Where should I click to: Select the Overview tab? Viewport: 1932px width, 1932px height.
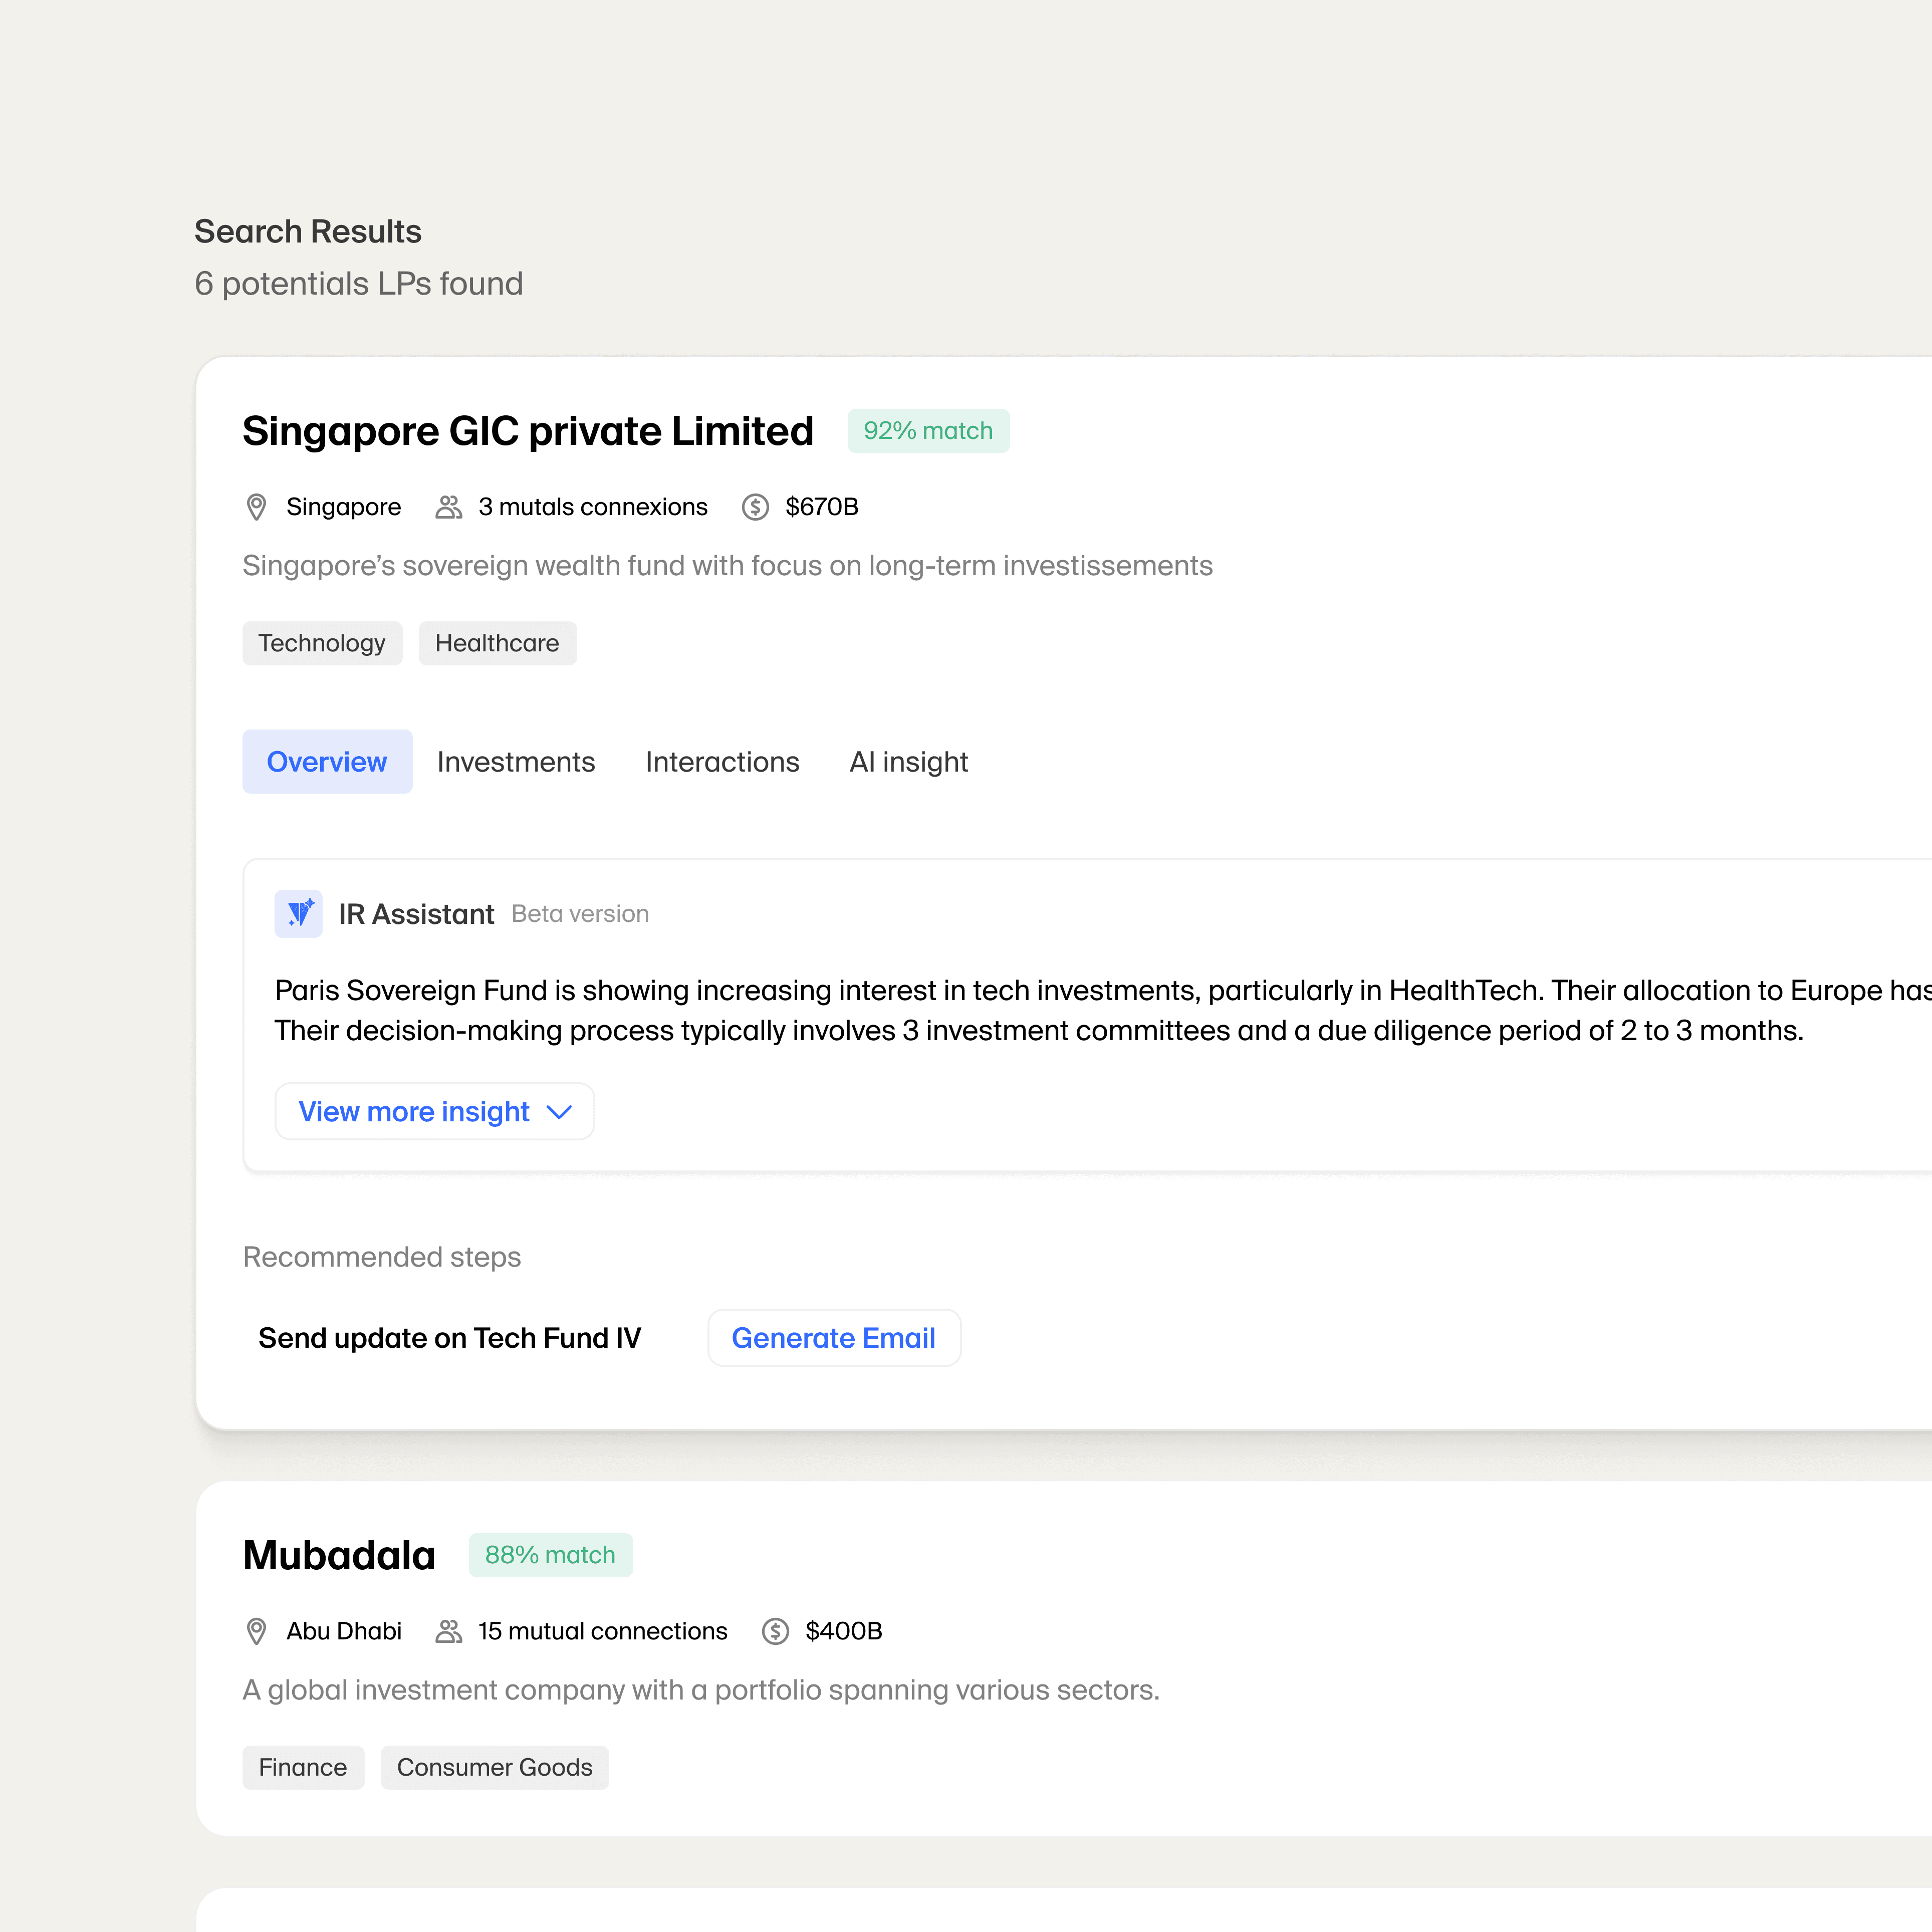(x=327, y=761)
